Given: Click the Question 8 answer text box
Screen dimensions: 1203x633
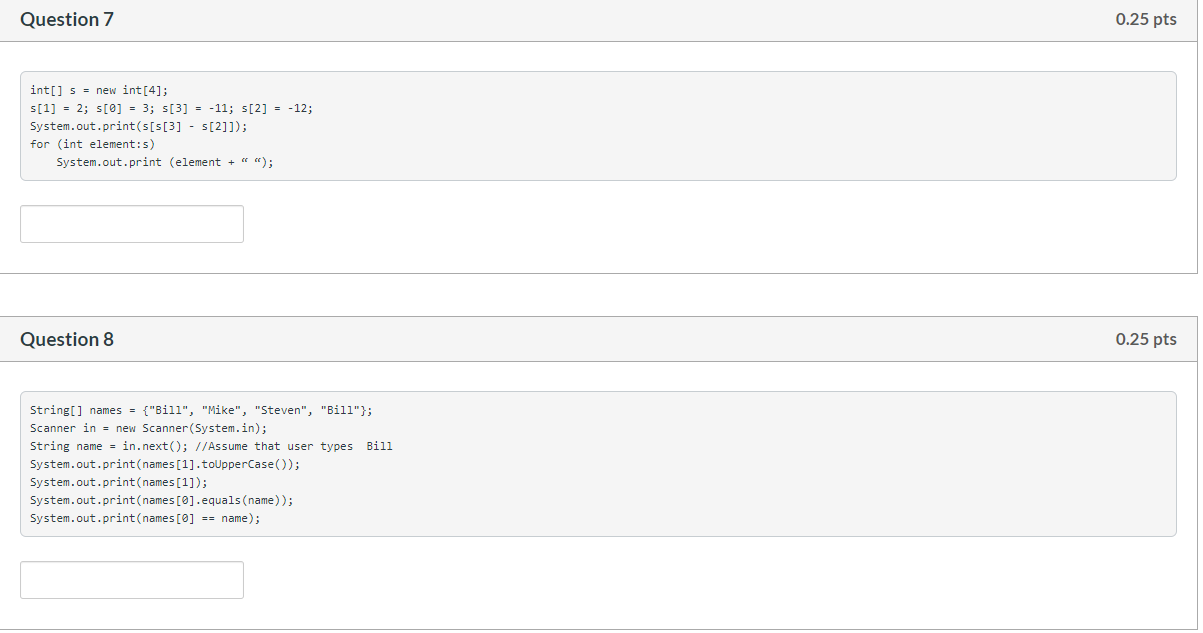Looking at the screenshot, I should pyautogui.click(x=132, y=580).
